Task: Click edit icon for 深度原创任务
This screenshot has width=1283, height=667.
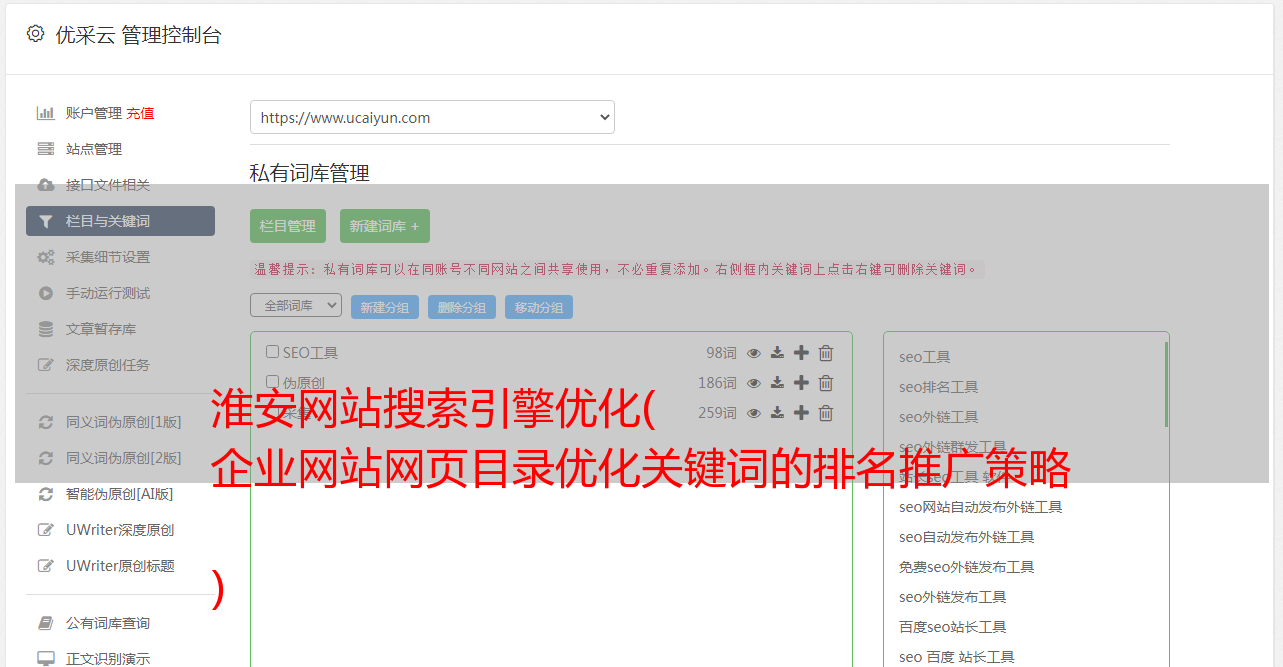Action: click(x=45, y=365)
